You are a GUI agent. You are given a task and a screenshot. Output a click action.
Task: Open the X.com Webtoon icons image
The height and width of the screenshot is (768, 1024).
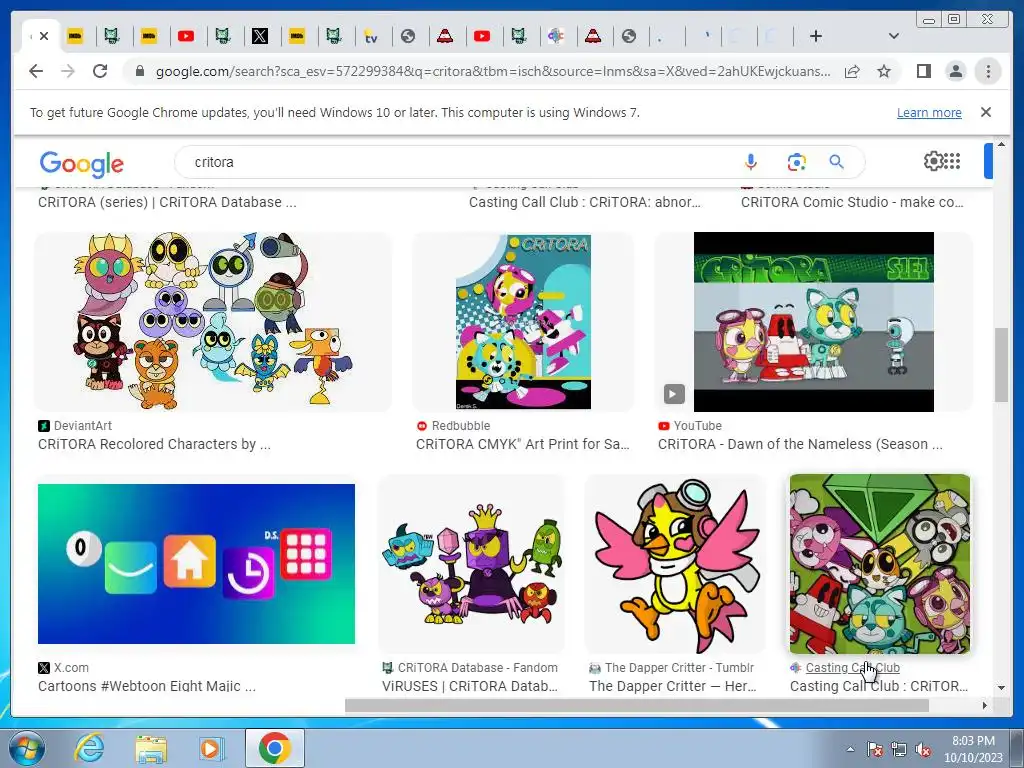[x=197, y=564]
